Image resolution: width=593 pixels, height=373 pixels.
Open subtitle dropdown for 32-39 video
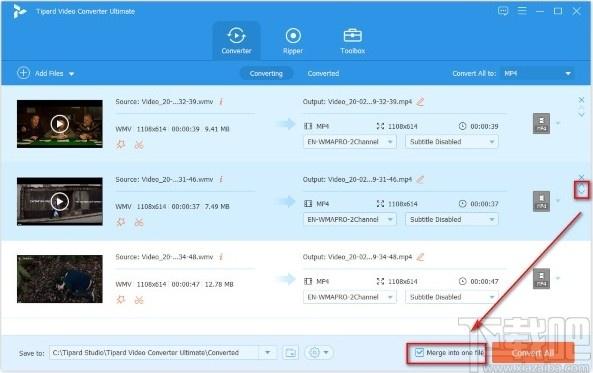[x=452, y=142]
